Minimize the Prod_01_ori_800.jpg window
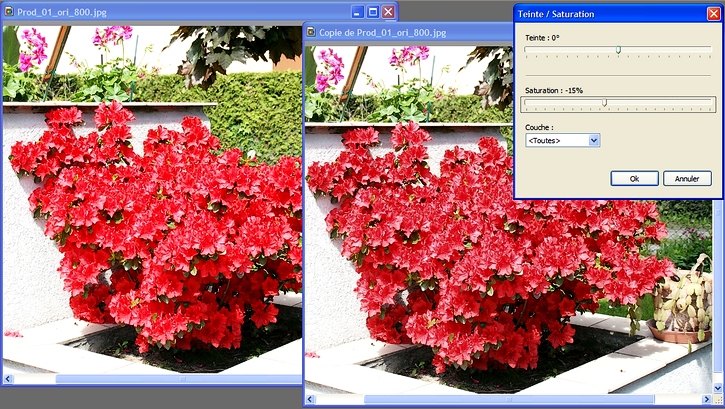Screen dimensions: 725x409 click(x=357, y=12)
